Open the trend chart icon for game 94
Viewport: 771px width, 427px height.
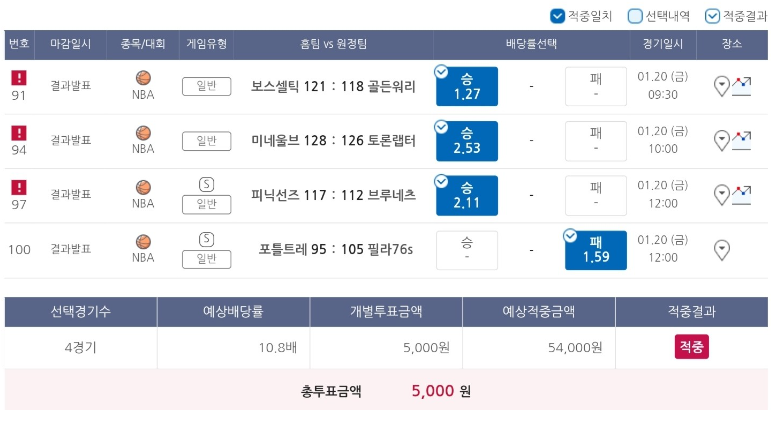(741, 140)
